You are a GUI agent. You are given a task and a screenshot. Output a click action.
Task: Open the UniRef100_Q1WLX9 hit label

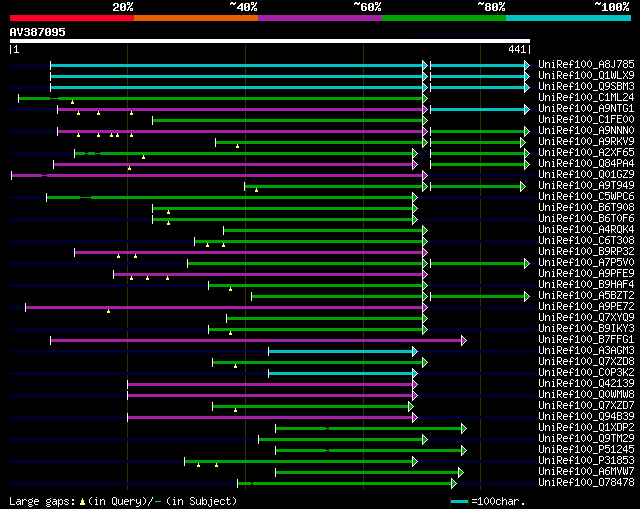(586, 75)
